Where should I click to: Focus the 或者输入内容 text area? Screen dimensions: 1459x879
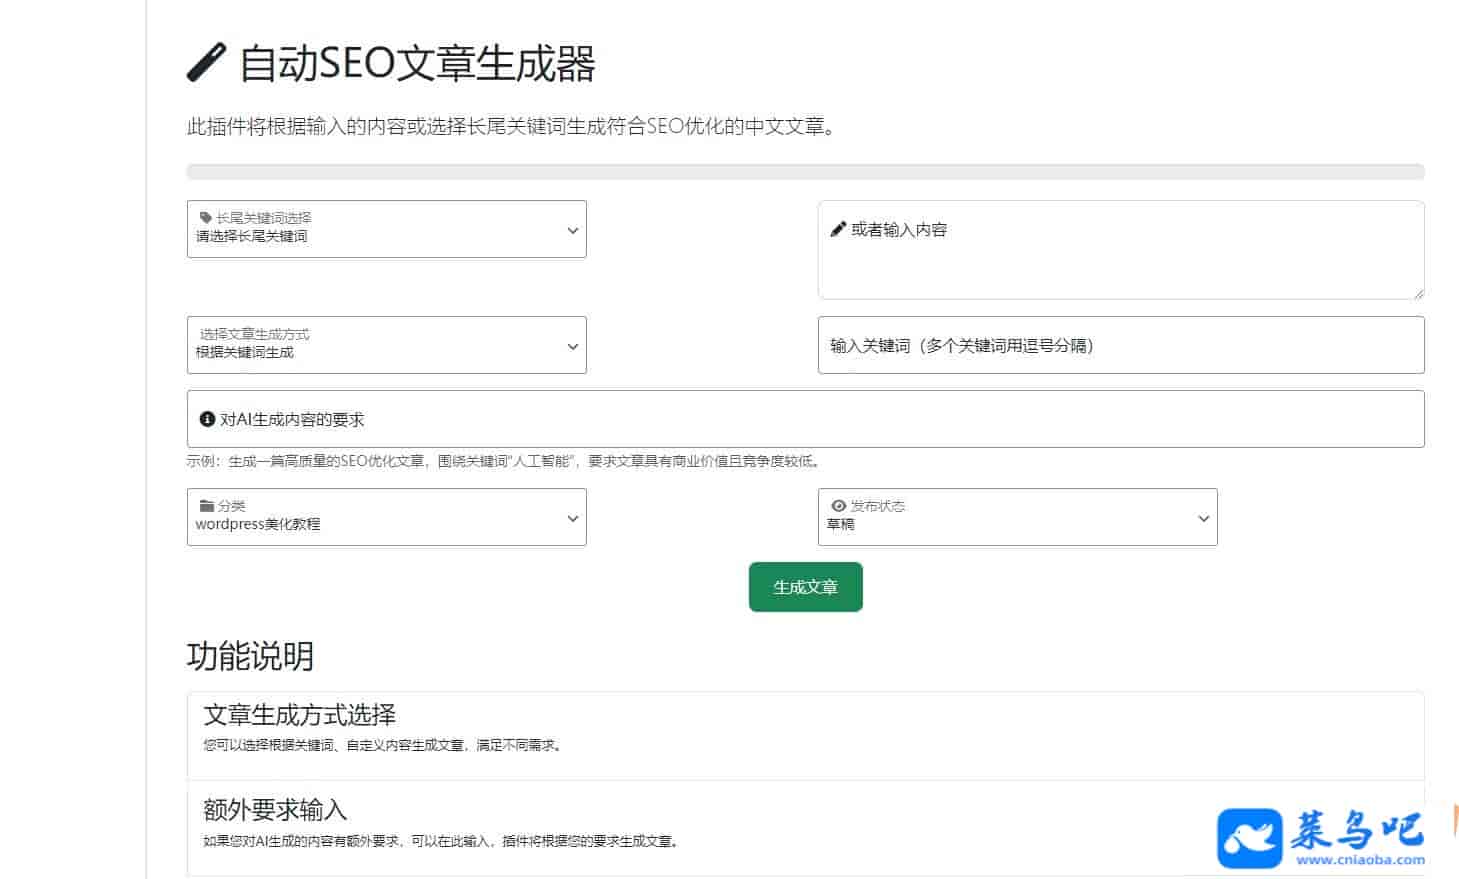coord(1121,250)
